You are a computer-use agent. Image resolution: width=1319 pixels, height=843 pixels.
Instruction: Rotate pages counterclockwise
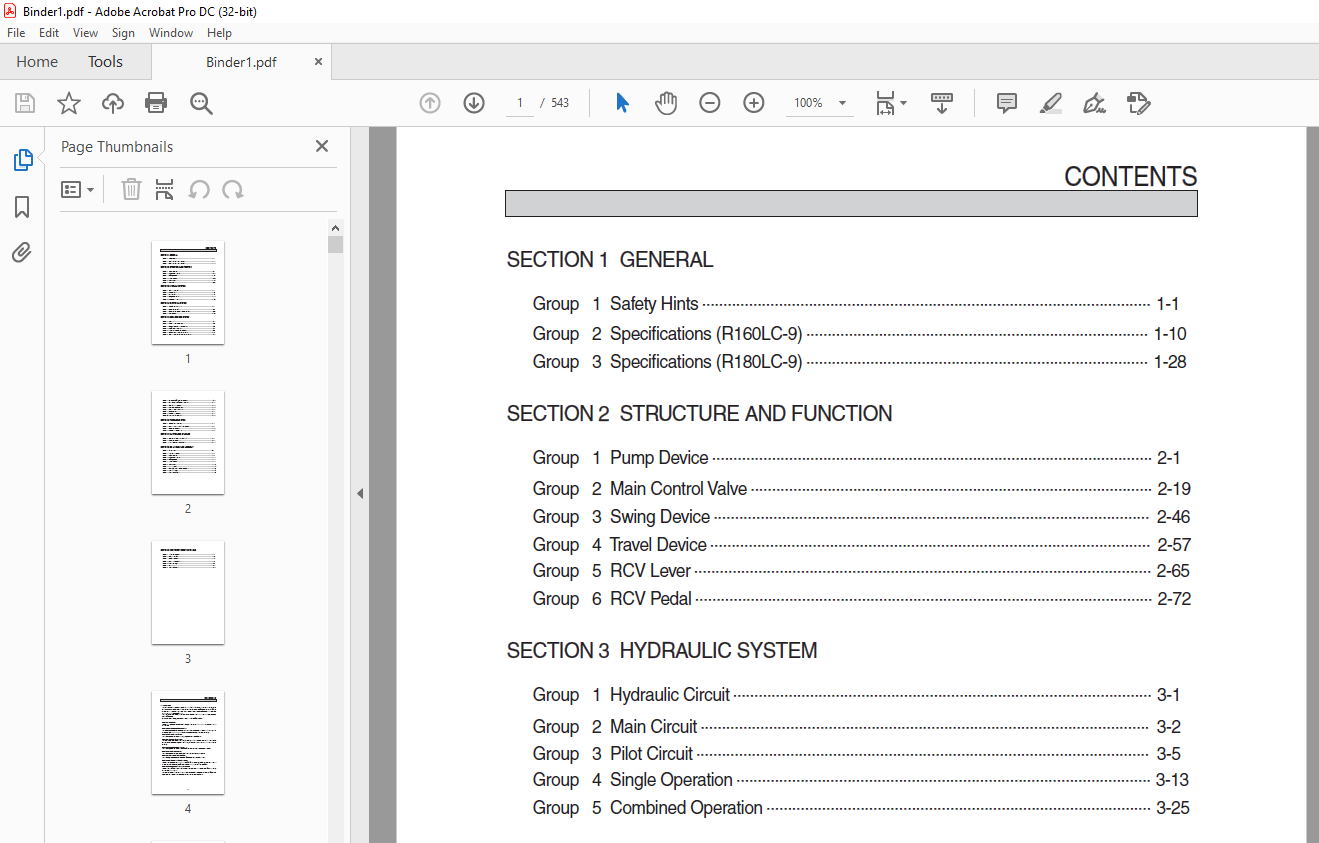[199, 189]
